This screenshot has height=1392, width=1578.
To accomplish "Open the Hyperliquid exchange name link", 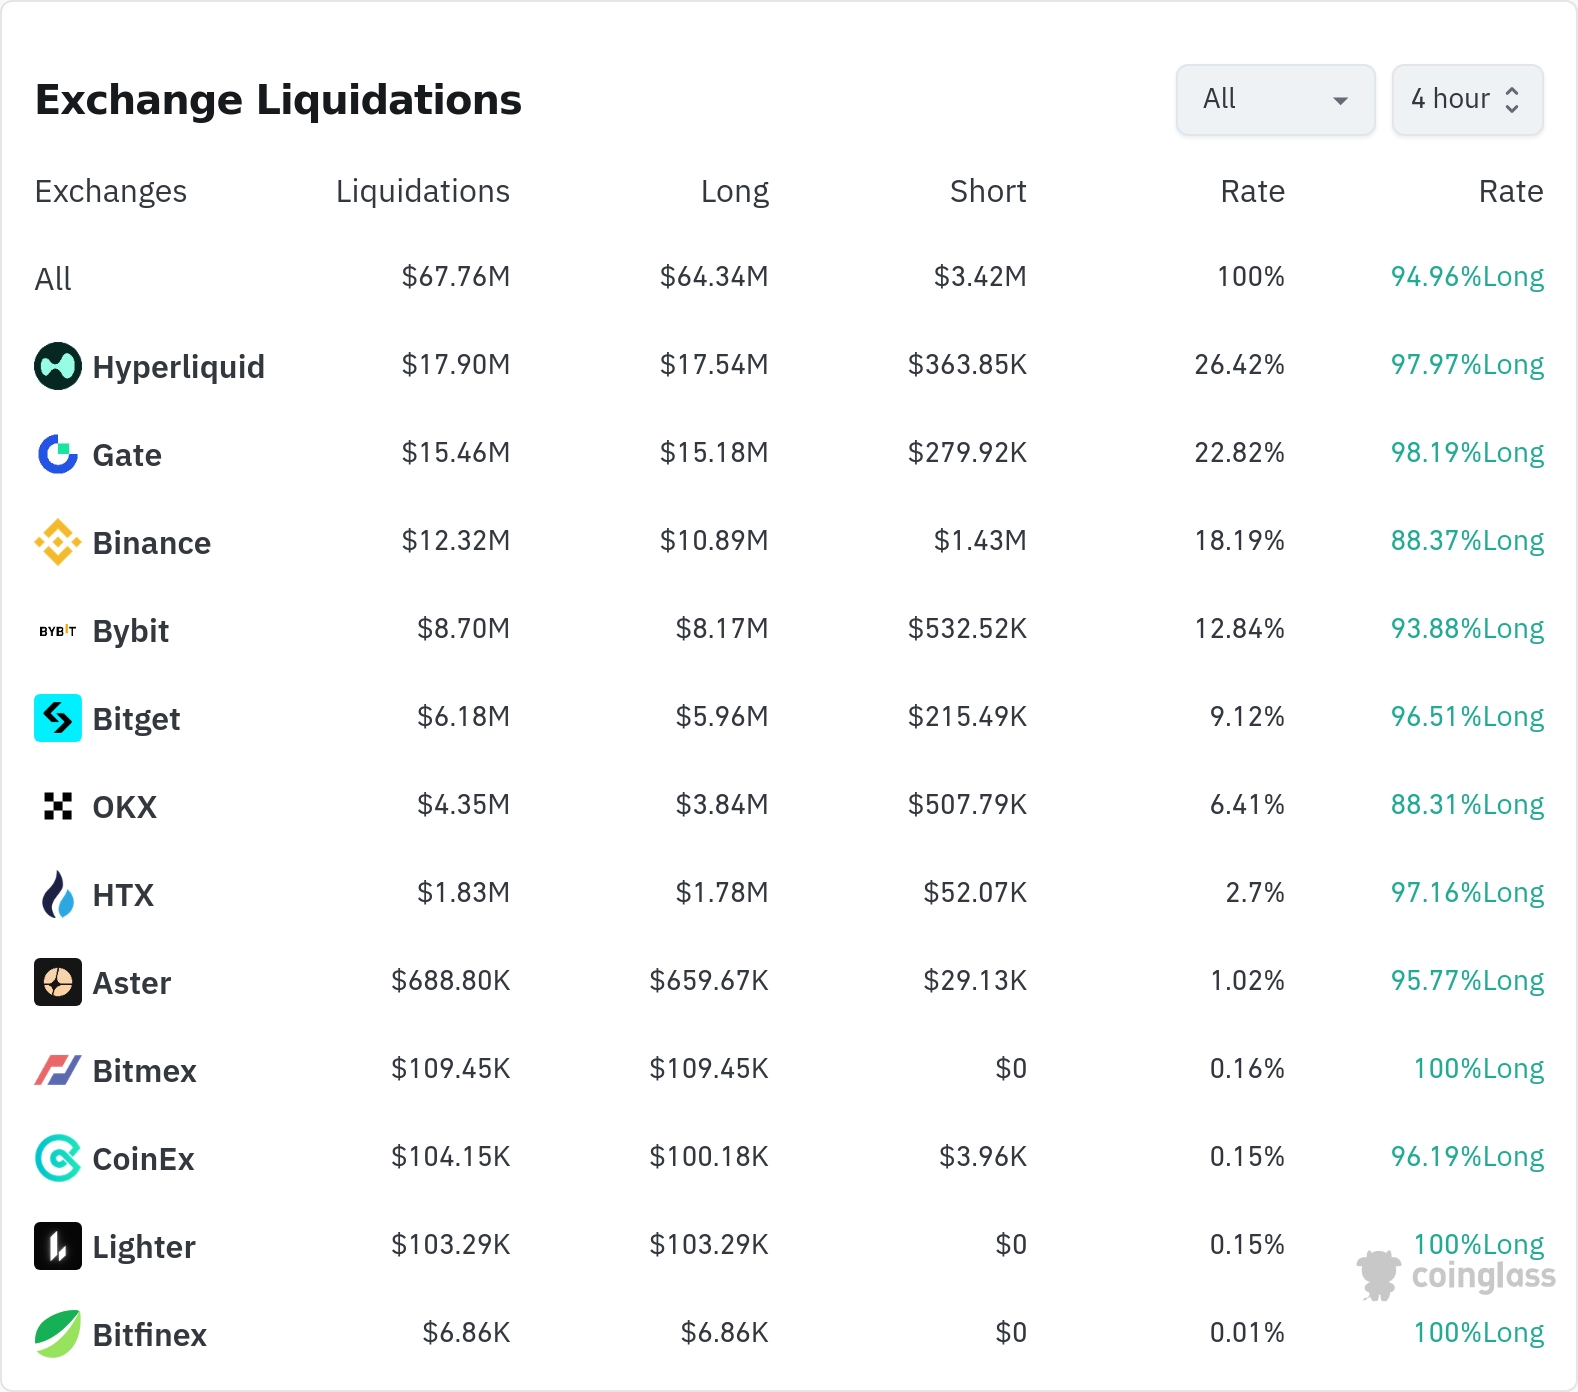I will click(178, 367).
